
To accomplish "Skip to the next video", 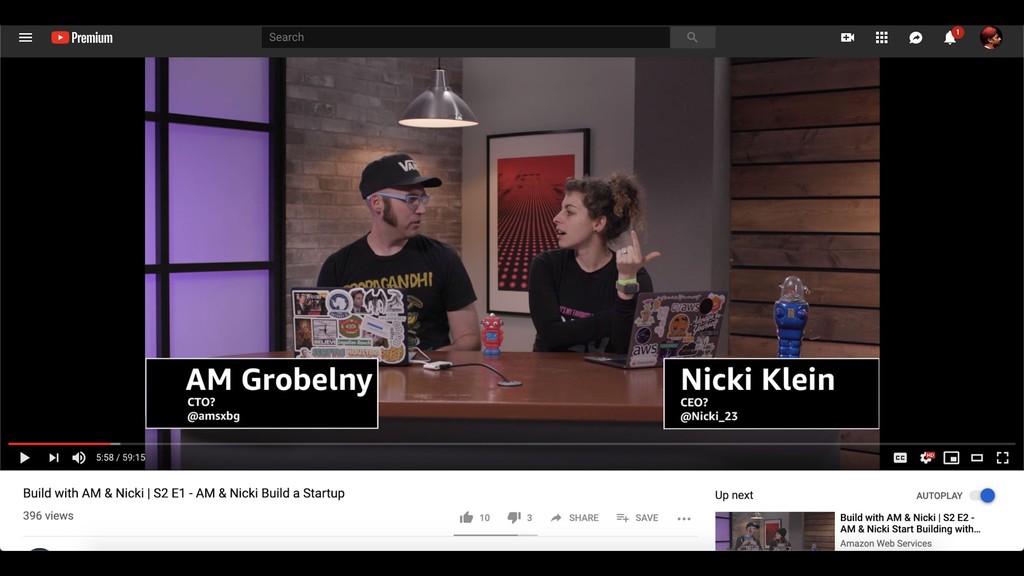I will click(x=54, y=458).
